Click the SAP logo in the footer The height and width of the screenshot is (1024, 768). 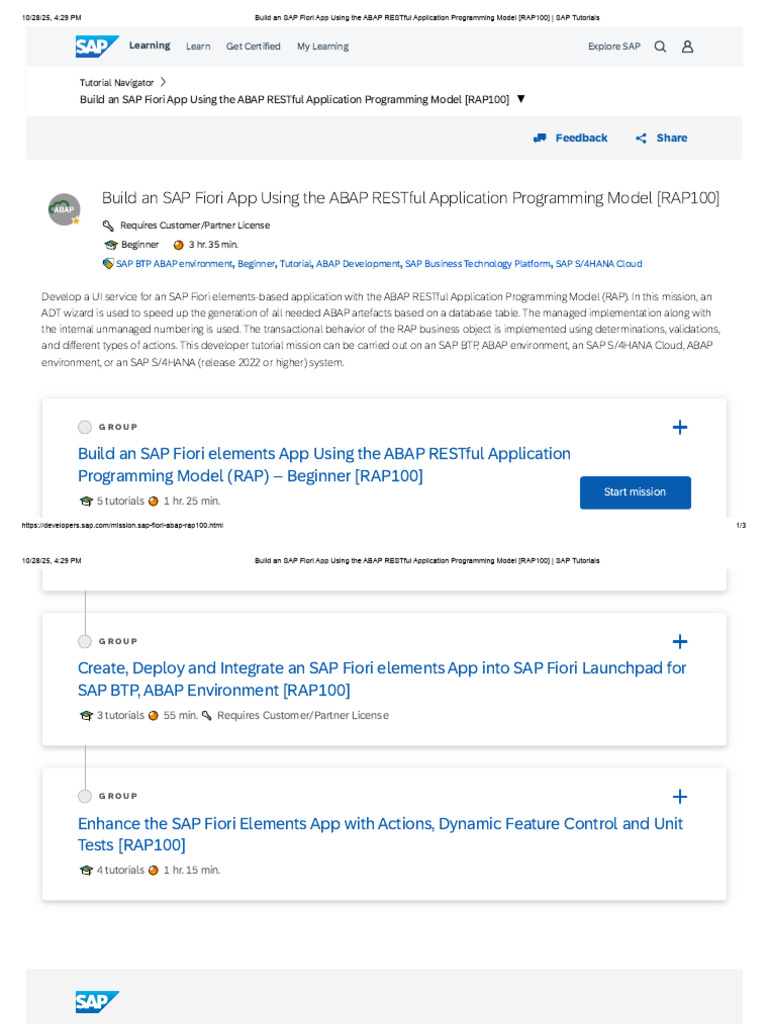(x=97, y=1002)
